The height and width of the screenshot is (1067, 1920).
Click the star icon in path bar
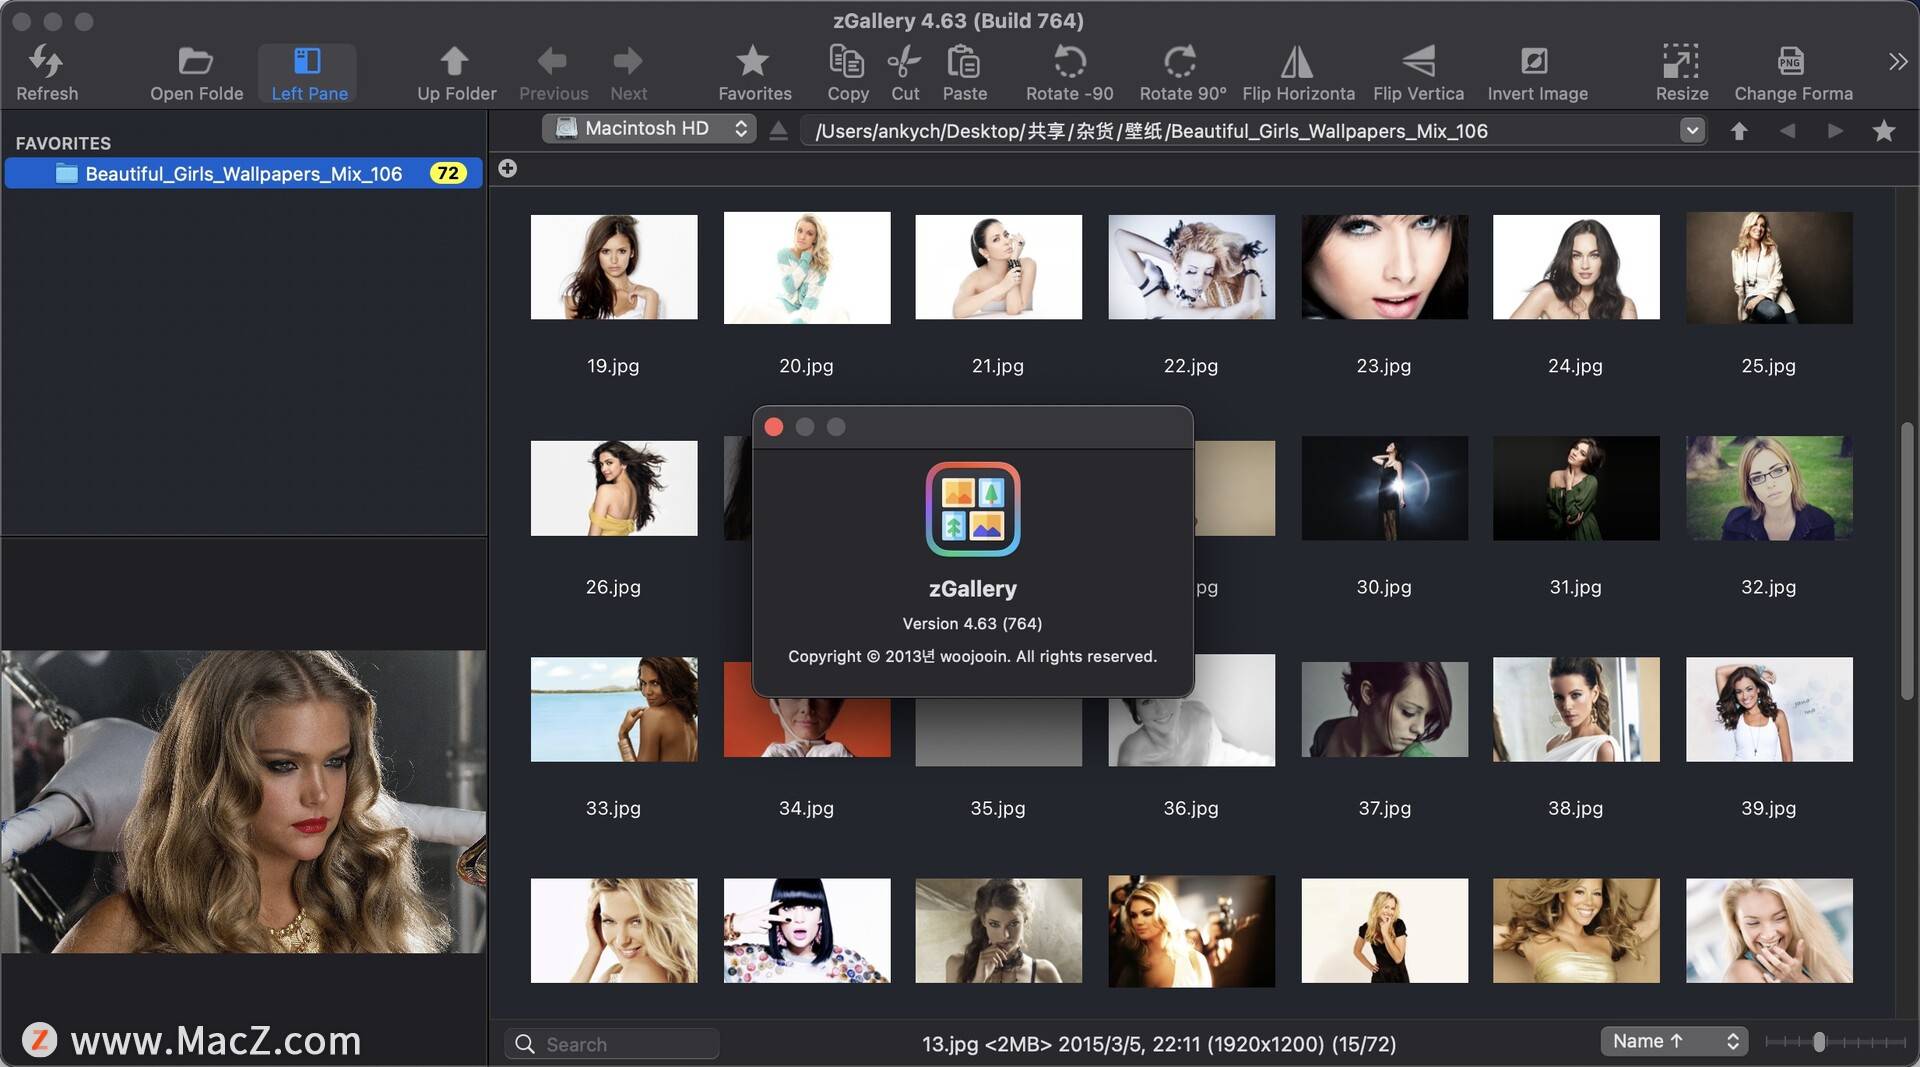click(1884, 131)
